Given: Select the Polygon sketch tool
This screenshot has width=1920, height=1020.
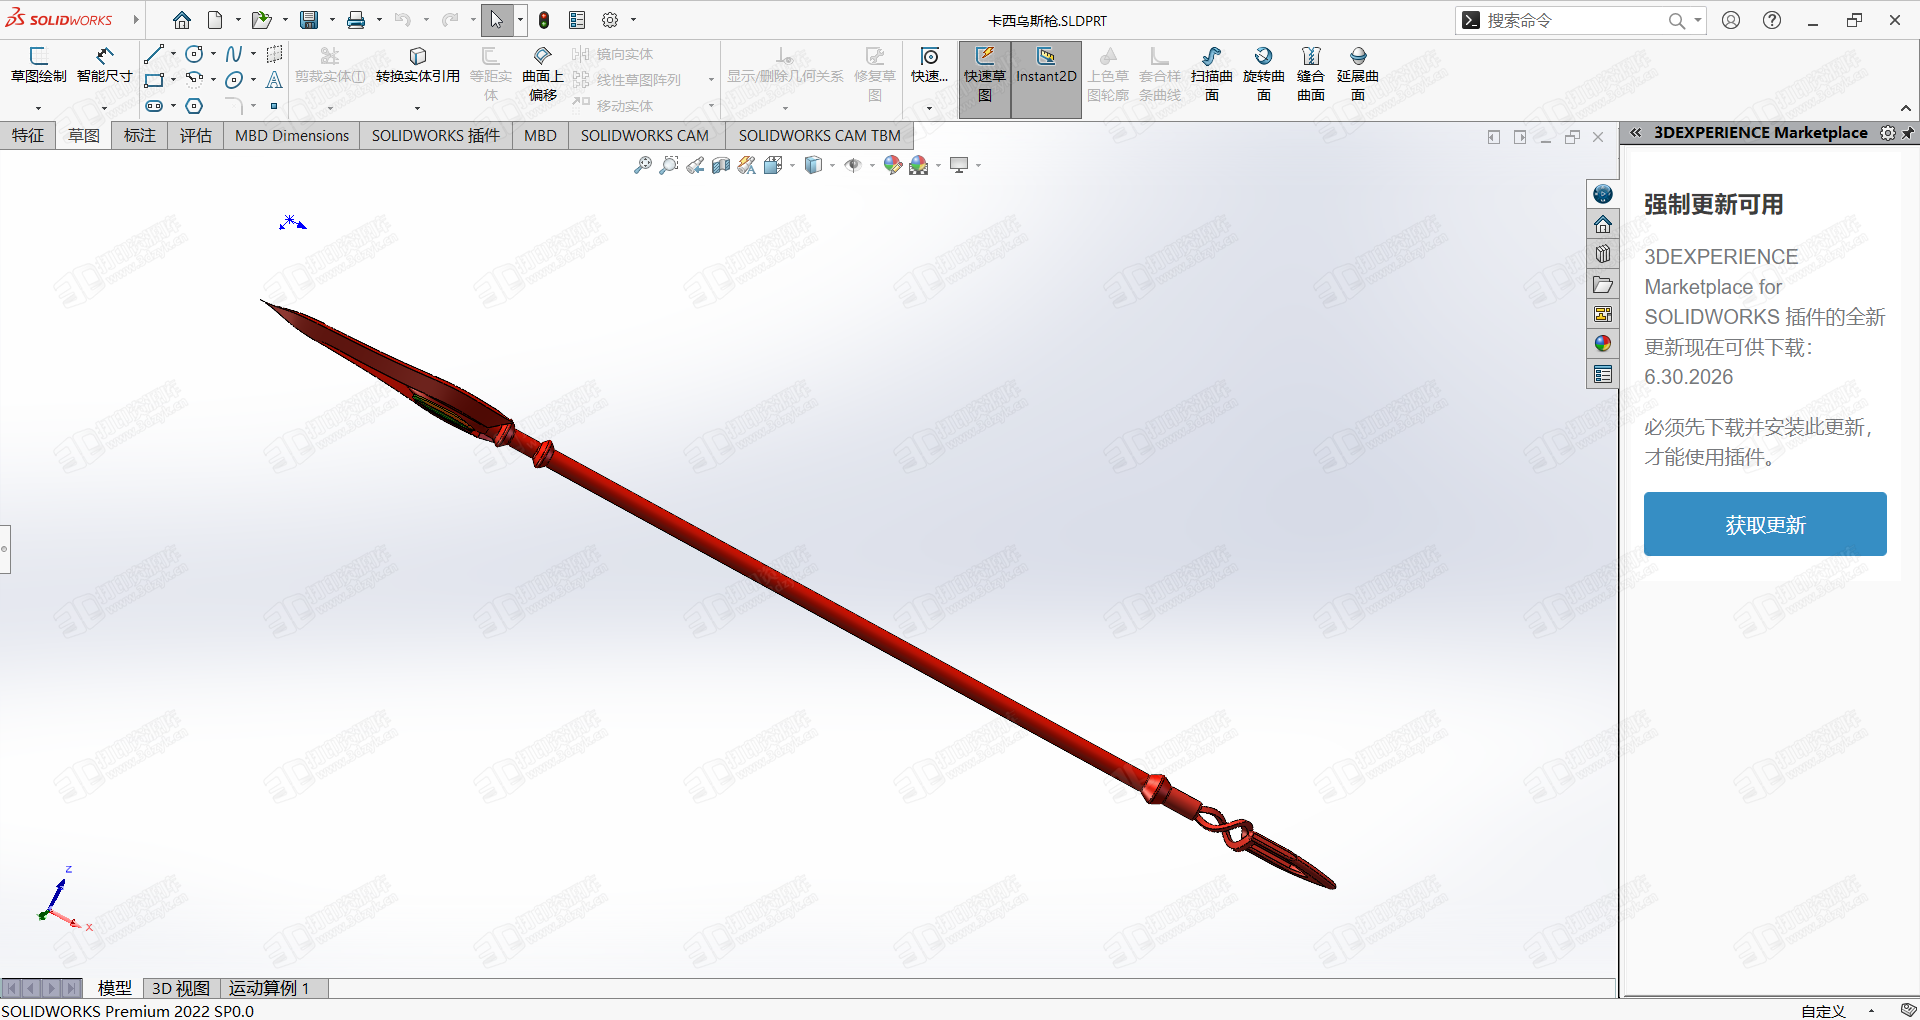Looking at the screenshot, I should point(195,106).
